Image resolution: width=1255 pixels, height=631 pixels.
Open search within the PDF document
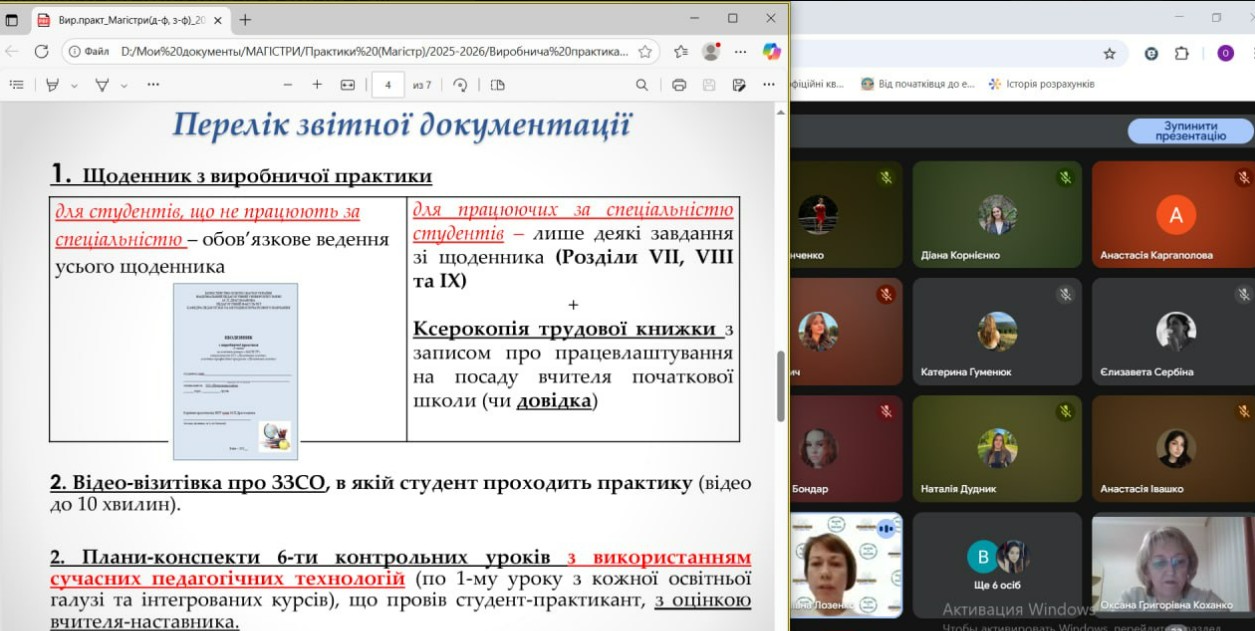click(643, 84)
